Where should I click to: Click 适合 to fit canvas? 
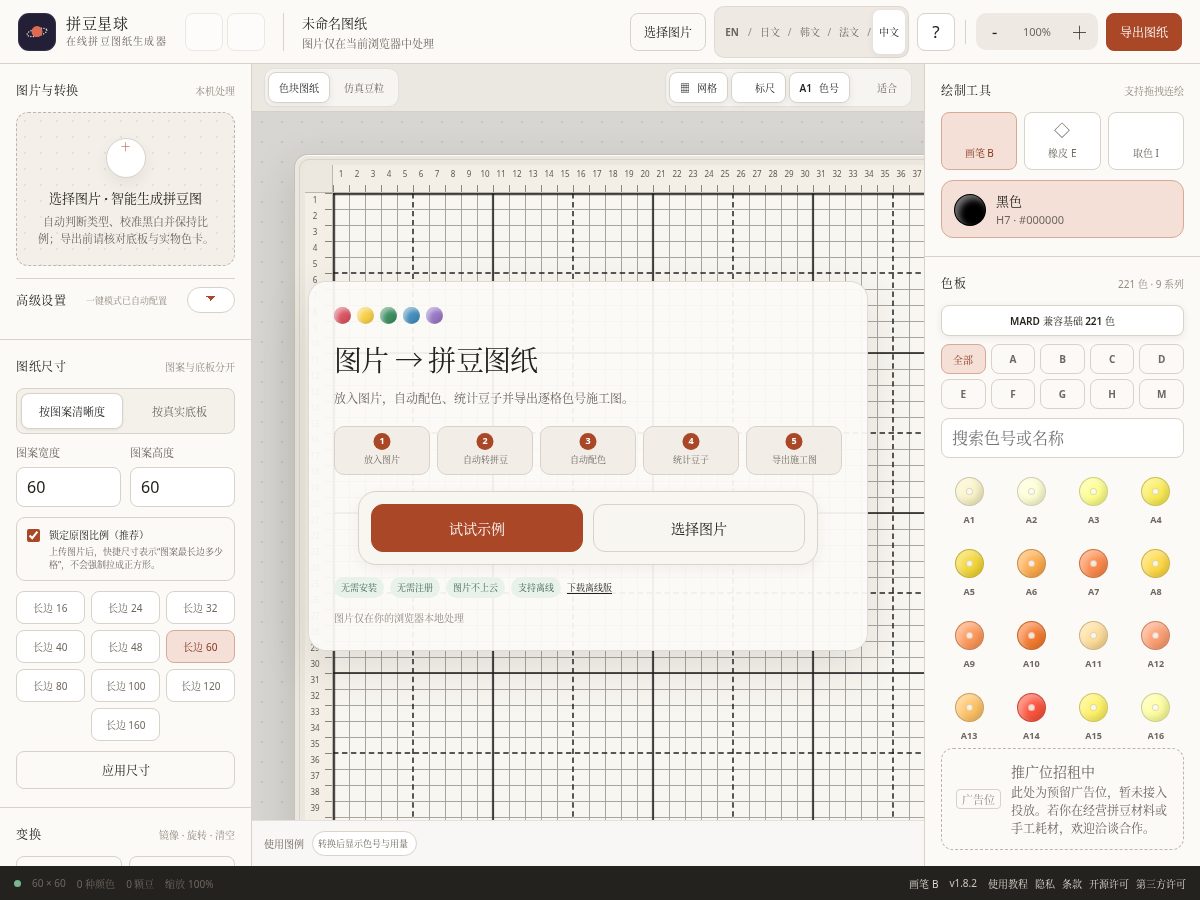click(887, 88)
